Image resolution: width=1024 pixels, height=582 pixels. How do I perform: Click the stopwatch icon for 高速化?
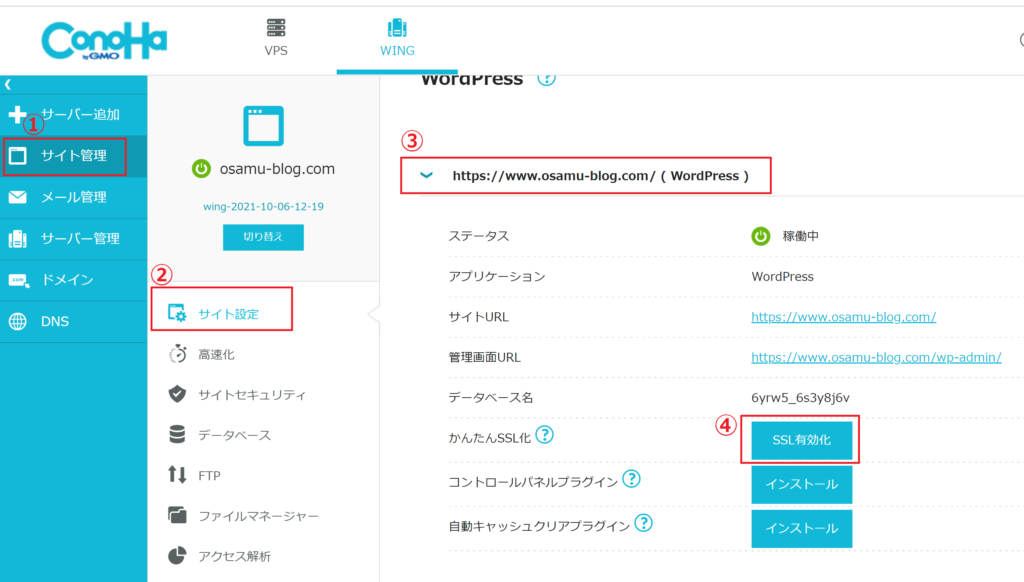point(177,354)
